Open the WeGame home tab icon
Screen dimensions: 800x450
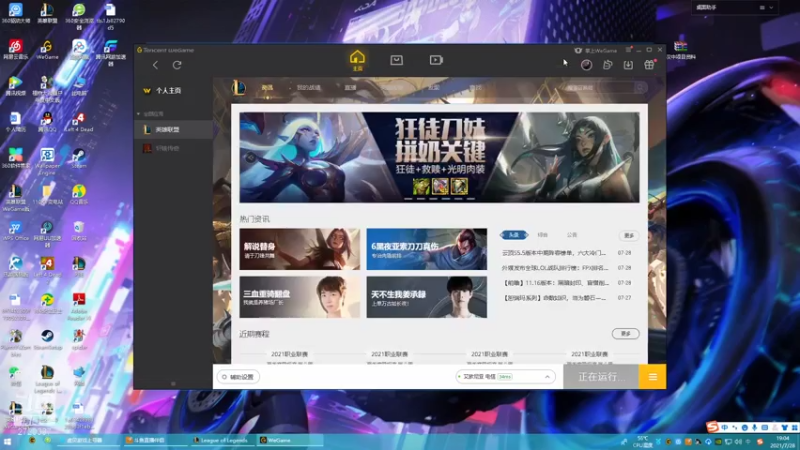pyautogui.click(x=357, y=60)
